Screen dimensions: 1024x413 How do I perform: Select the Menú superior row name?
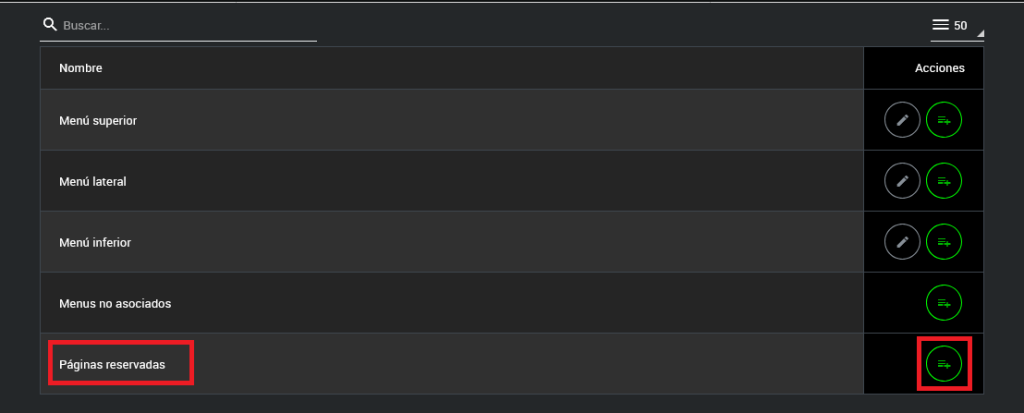pos(98,121)
